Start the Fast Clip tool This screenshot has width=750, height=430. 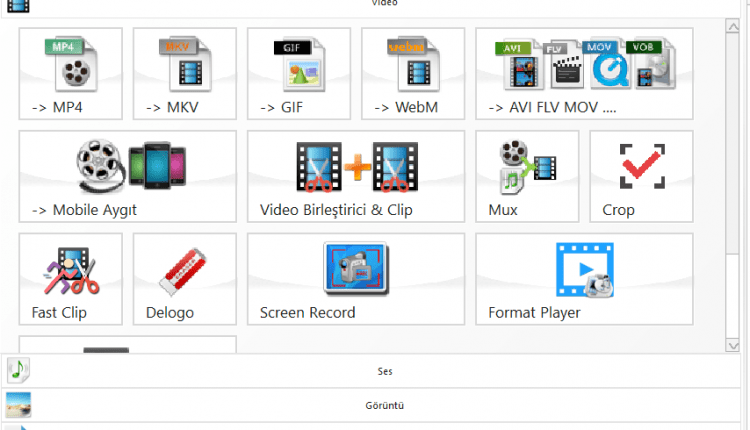[70, 279]
